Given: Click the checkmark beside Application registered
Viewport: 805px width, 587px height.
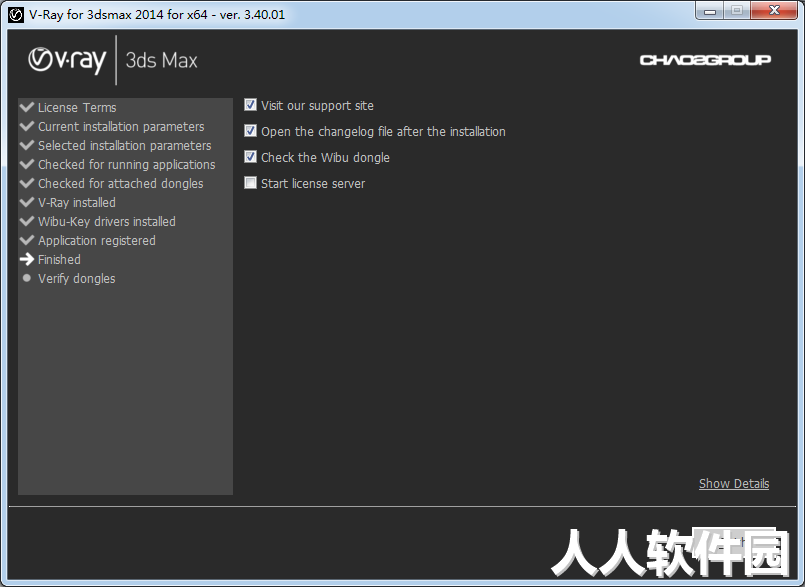Looking at the screenshot, I should point(27,240).
